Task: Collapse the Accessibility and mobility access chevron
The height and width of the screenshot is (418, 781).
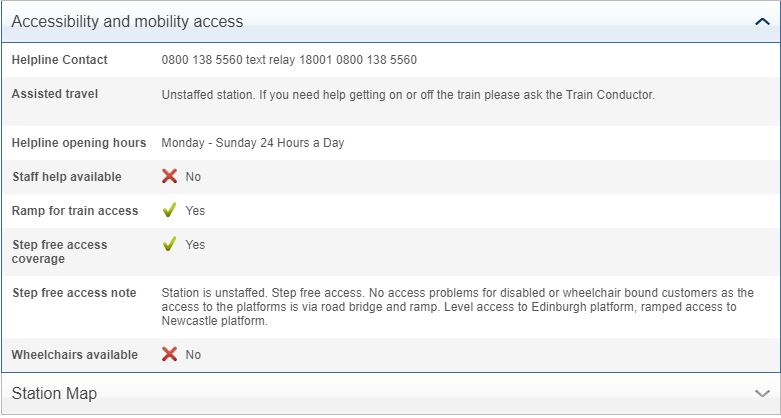Action: (762, 21)
